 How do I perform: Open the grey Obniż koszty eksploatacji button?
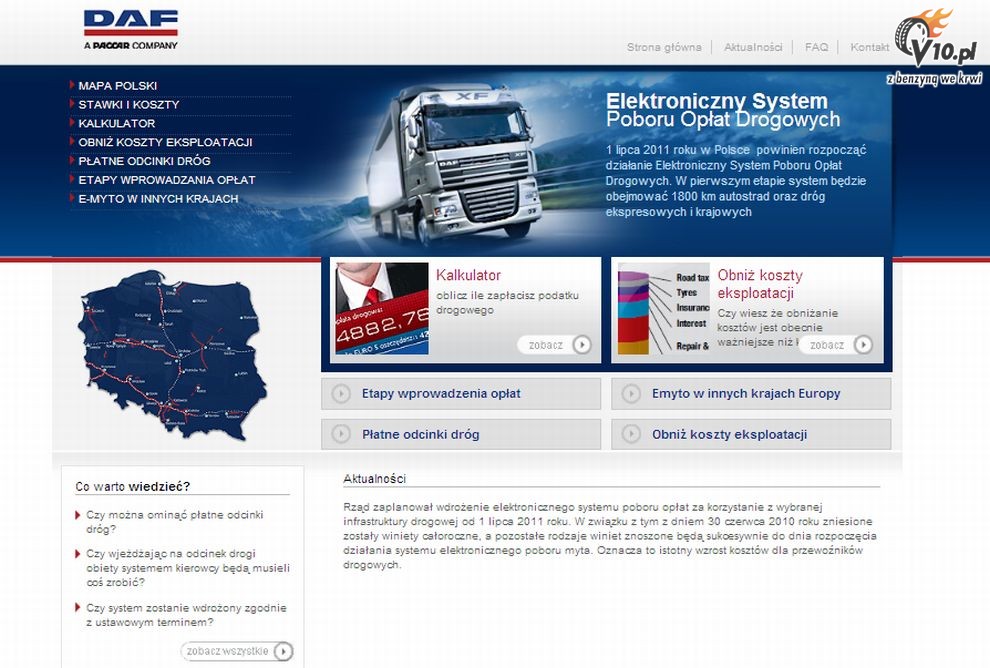coord(751,434)
